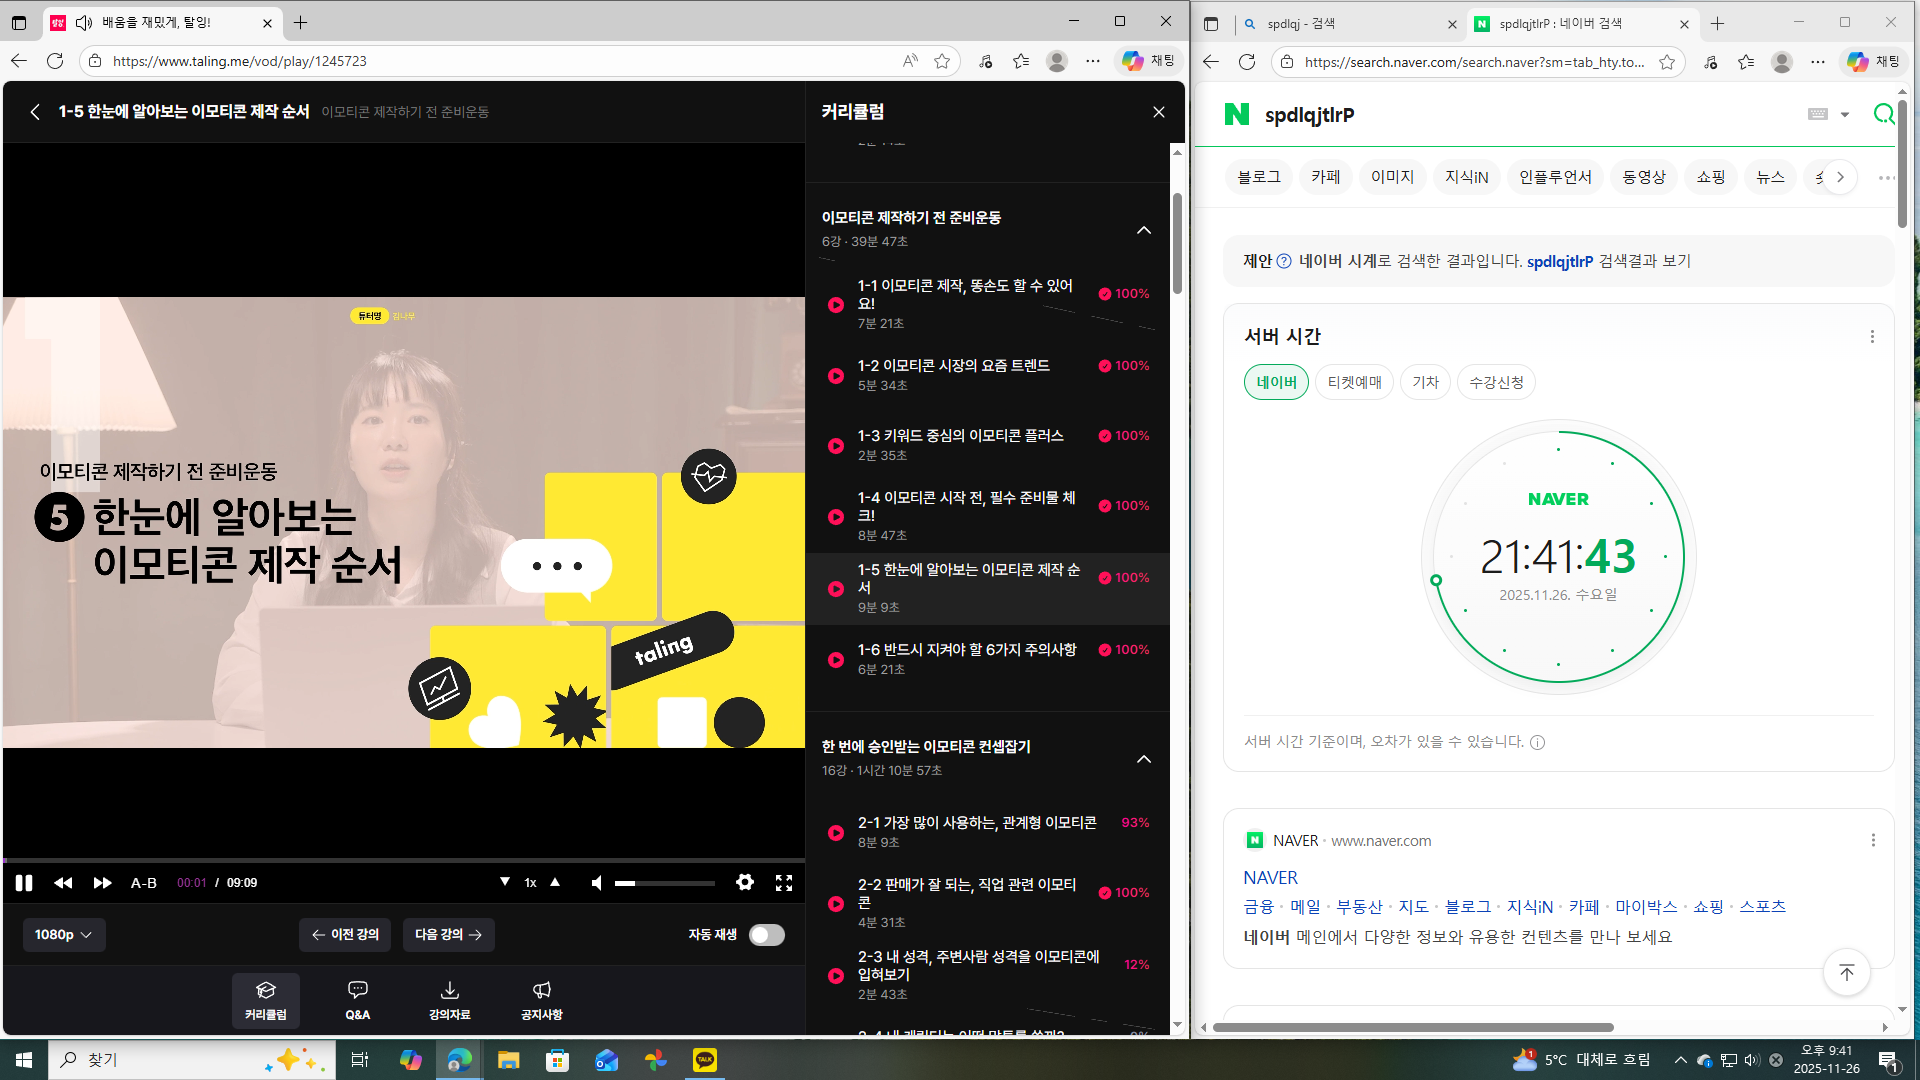Click the video volume slider

(x=664, y=883)
